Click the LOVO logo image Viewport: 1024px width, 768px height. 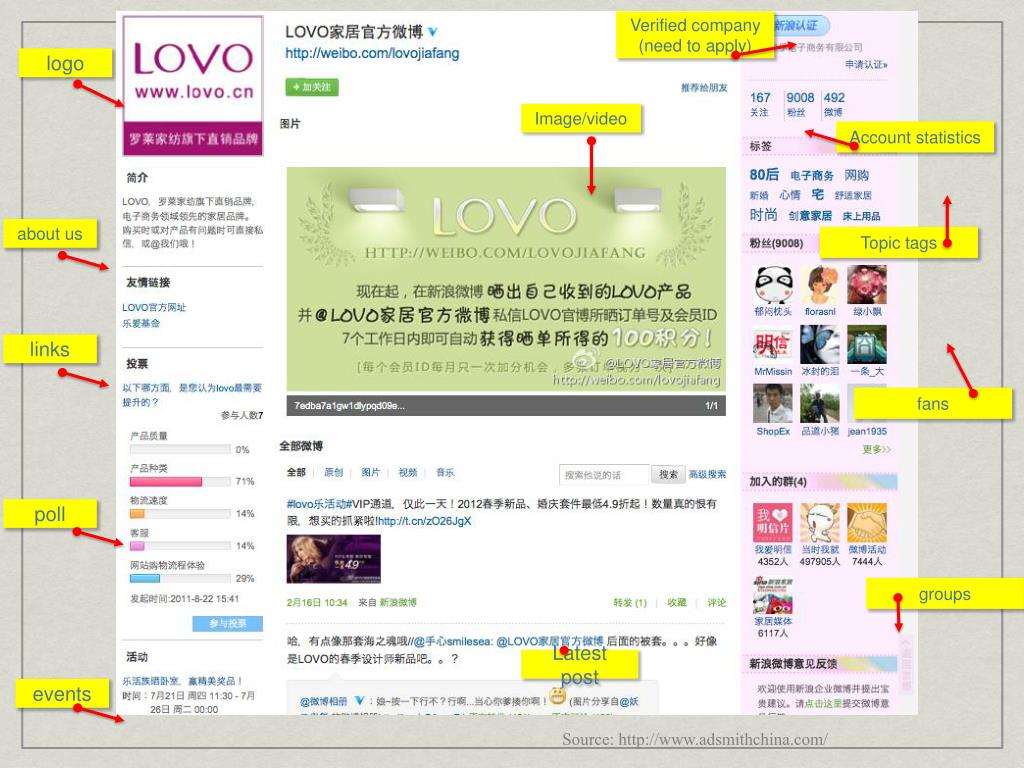click(x=193, y=86)
